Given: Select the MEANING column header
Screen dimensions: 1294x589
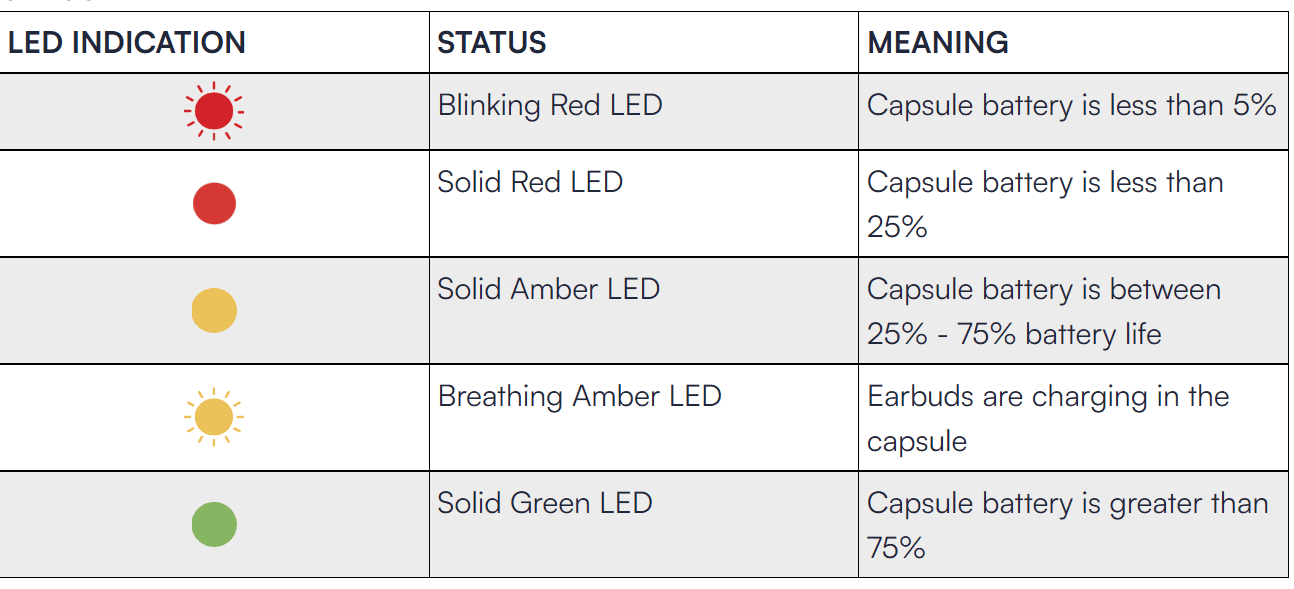Looking at the screenshot, I should (938, 43).
